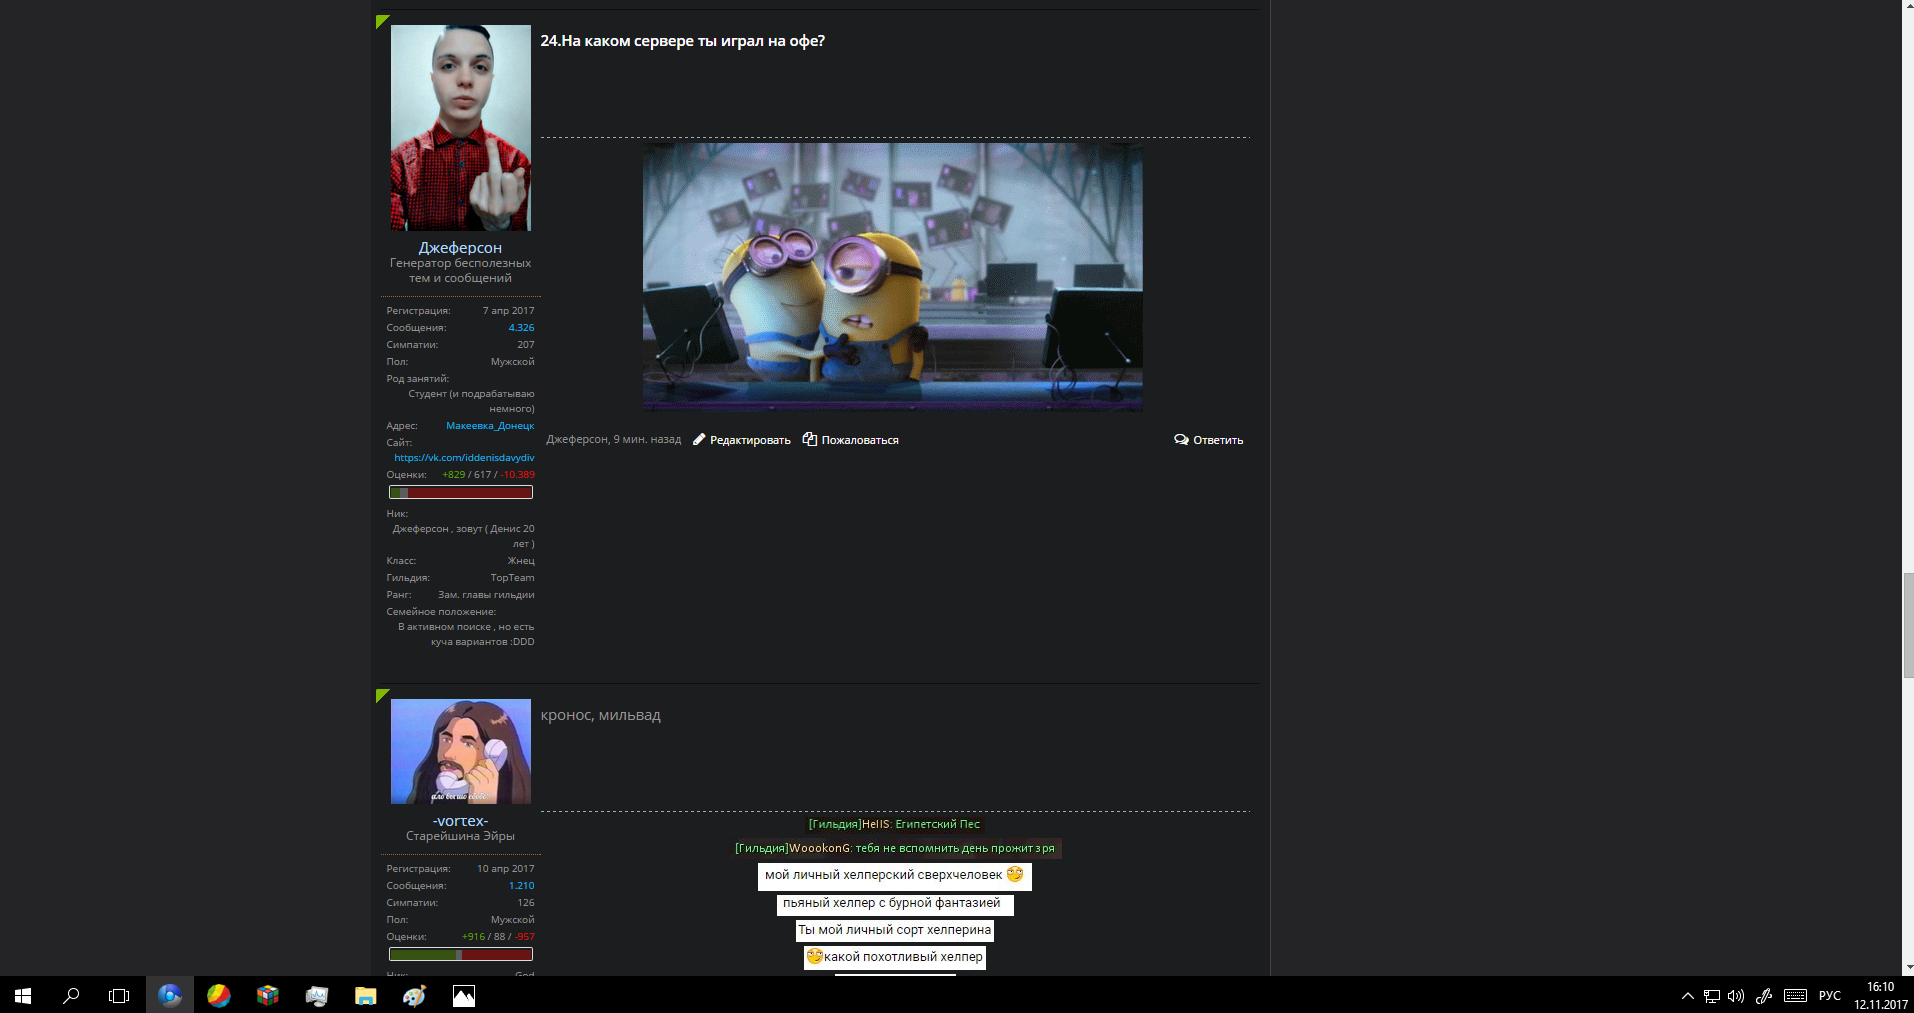The height and width of the screenshot is (1013, 1914).
Task: Click Джеферсон's negative rating '-10.389'
Action: pos(518,475)
